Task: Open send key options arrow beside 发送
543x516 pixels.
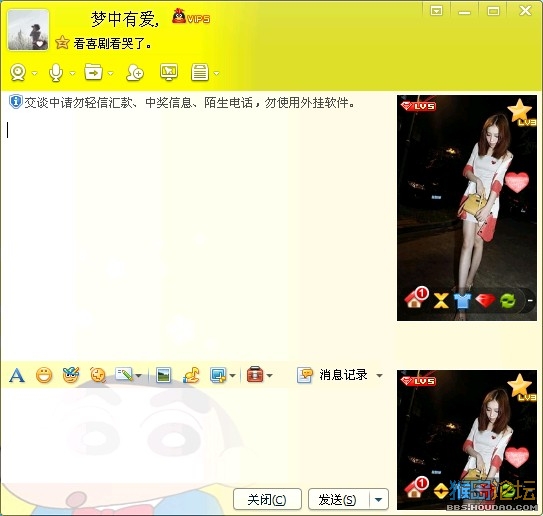Action: click(x=379, y=499)
